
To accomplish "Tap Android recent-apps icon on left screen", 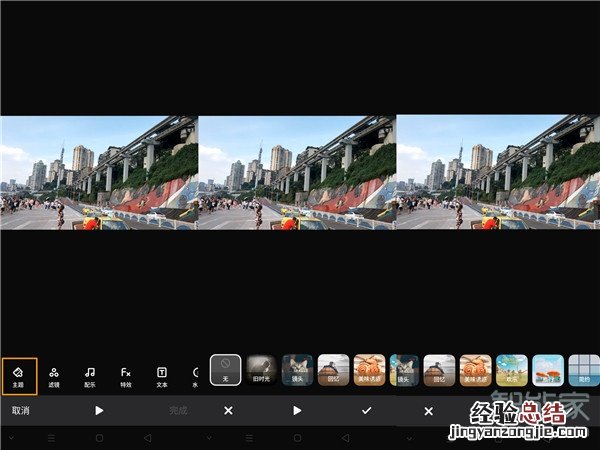I will tap(51, 438).
